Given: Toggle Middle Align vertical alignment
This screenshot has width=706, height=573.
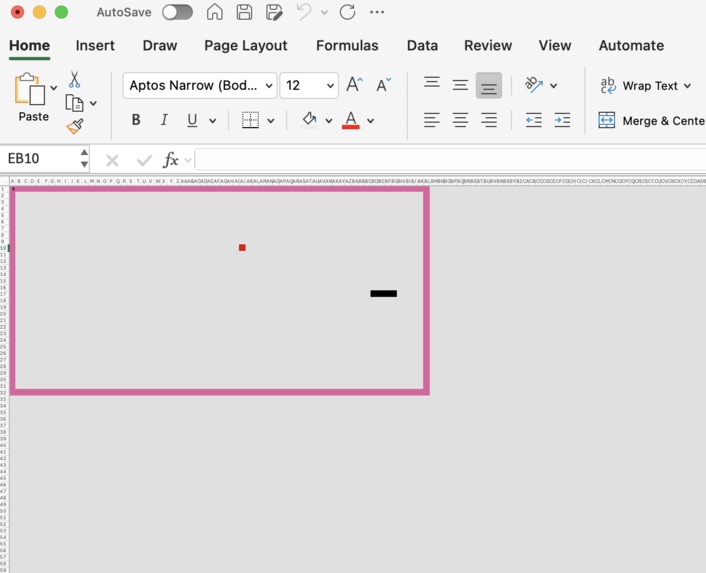Looking at the screenshot, I should tap(460, 85).
